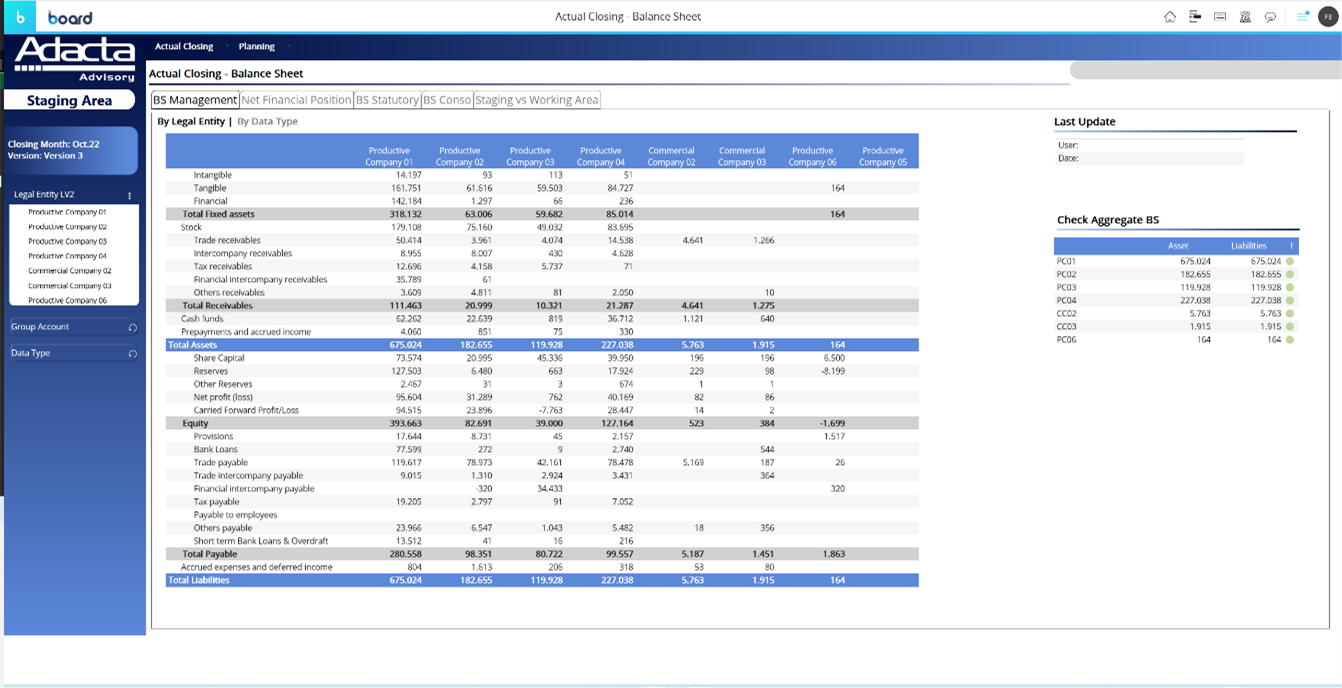Expand the Planning menu
Screen dimensions: 1342x688
click(x=257, y=47)
